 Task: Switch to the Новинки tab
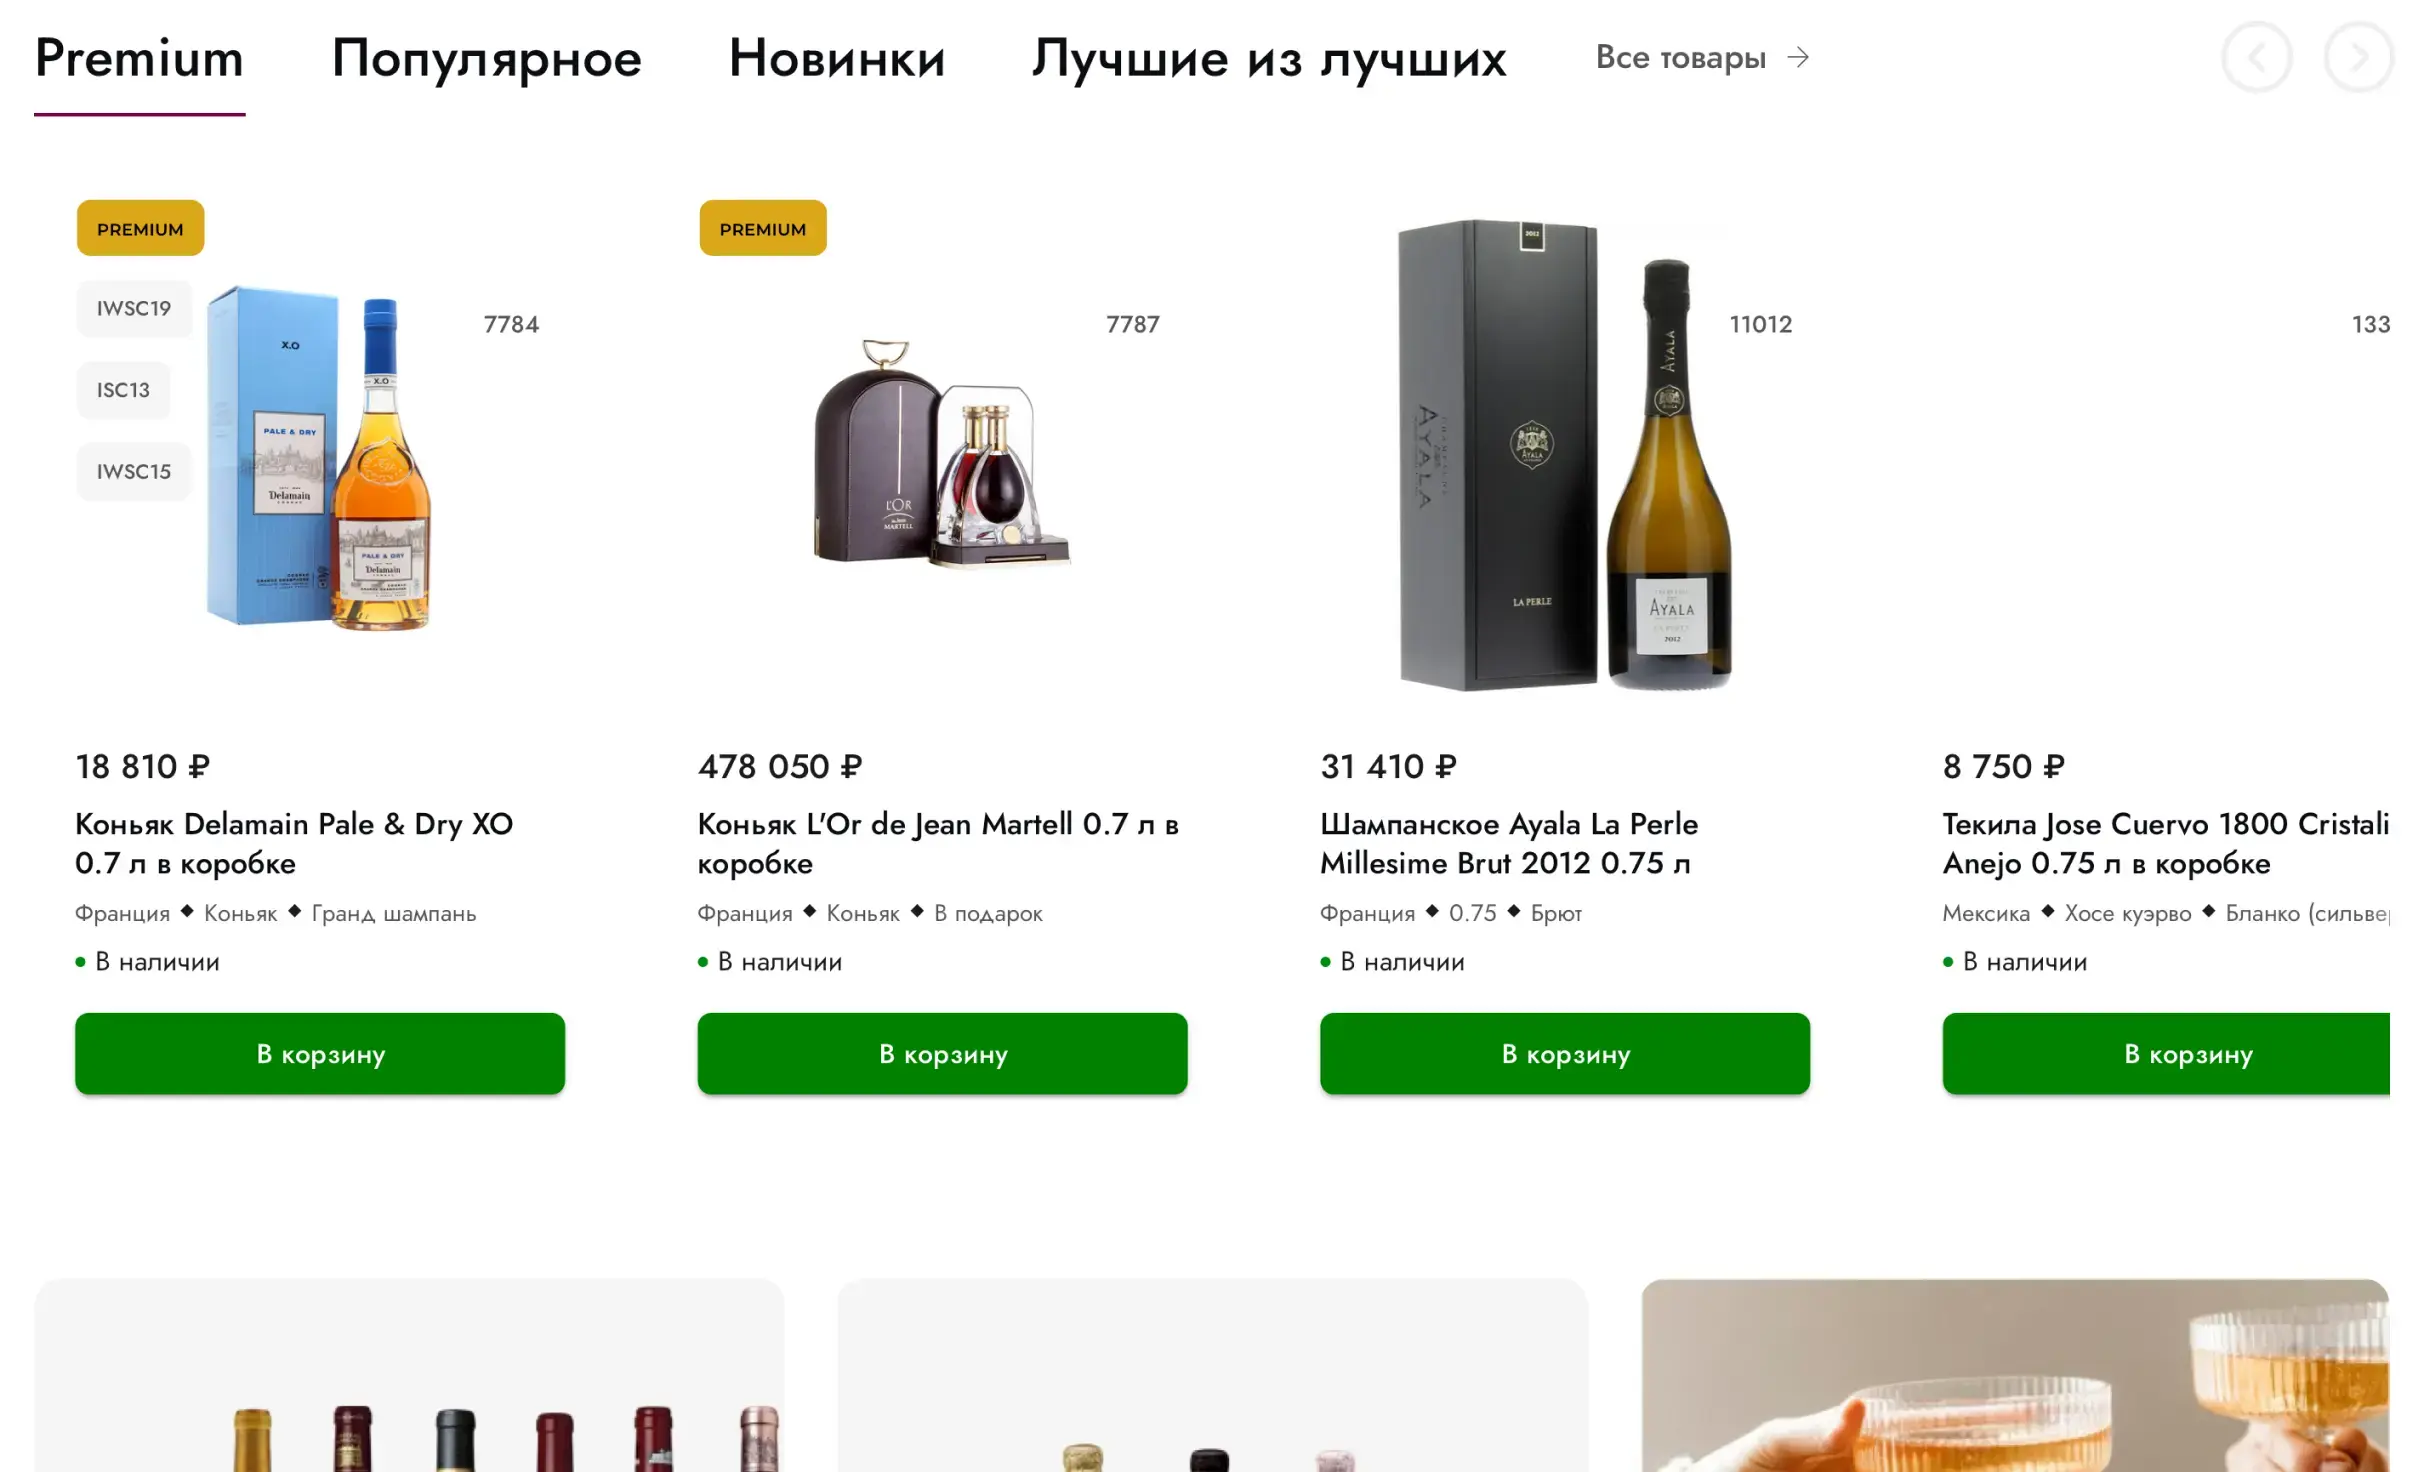pyautogui.click(x=836, y=58)
